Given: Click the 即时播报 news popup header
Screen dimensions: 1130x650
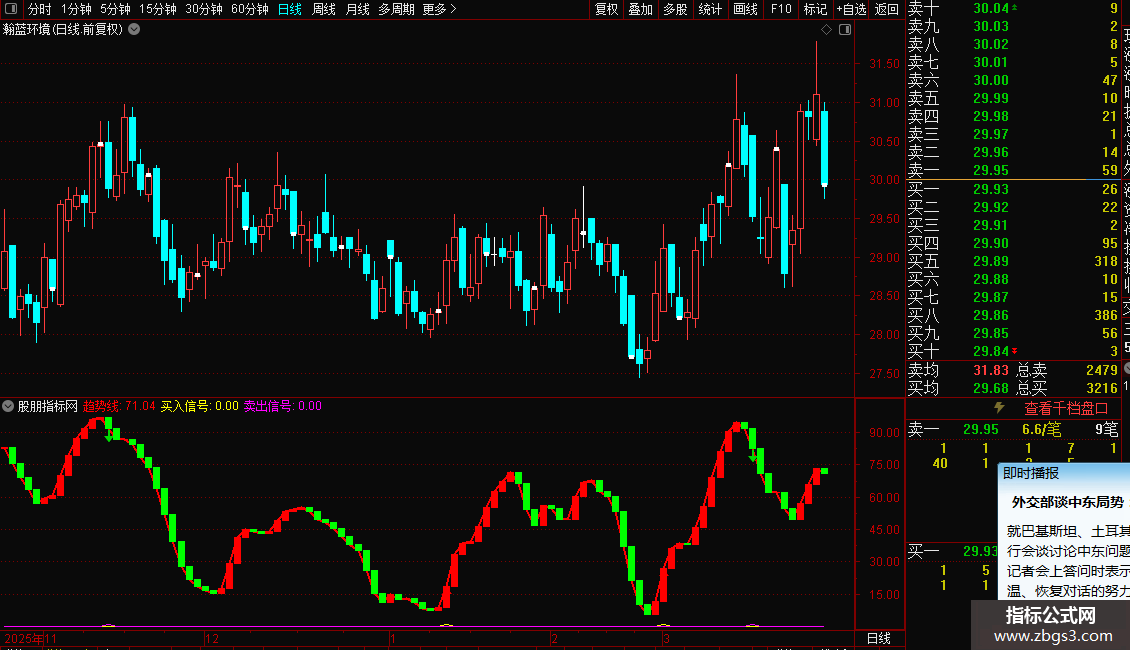Looking at the screenshot, I should 1031,473.
